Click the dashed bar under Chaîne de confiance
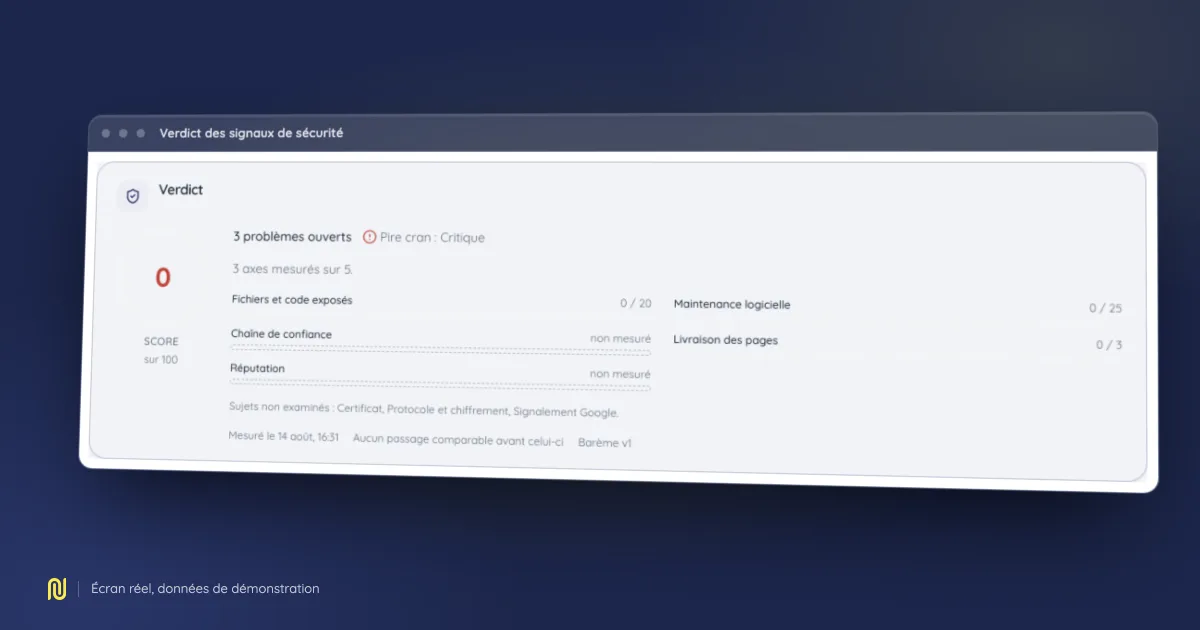 (441, 351)
